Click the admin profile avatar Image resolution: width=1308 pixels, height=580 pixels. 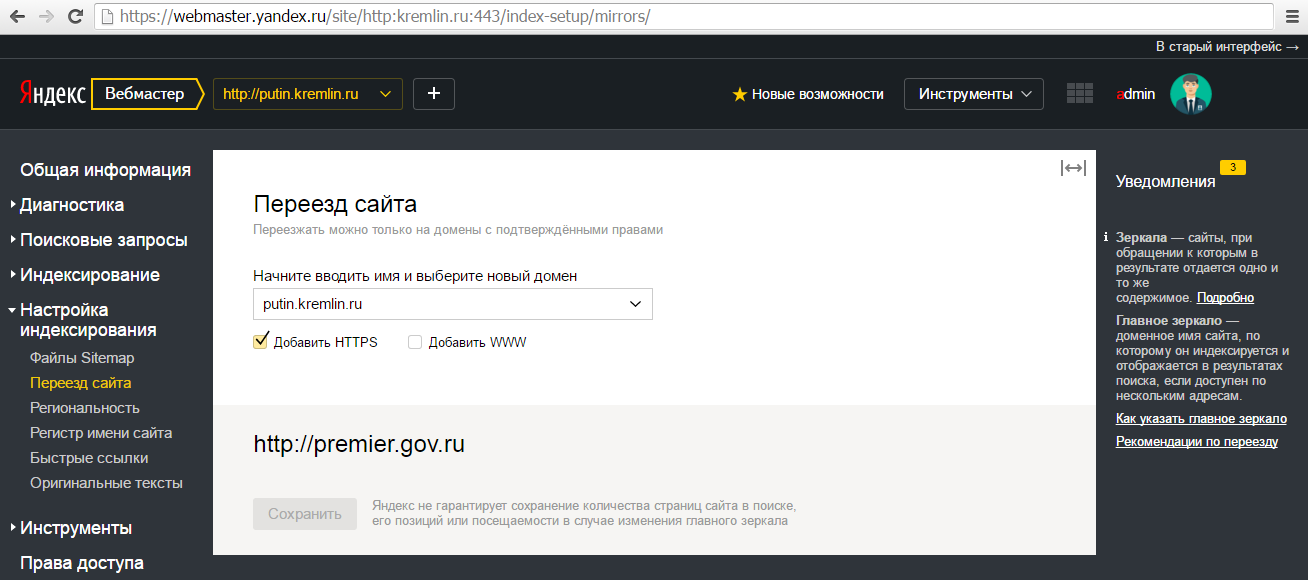coord(1190,93)
